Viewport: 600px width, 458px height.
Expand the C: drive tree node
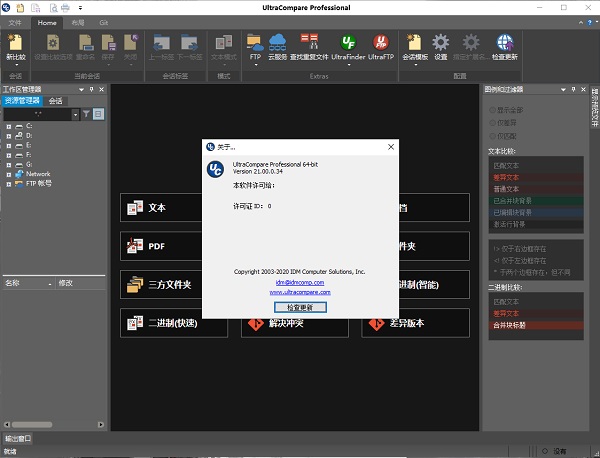(x=8, y=127)
